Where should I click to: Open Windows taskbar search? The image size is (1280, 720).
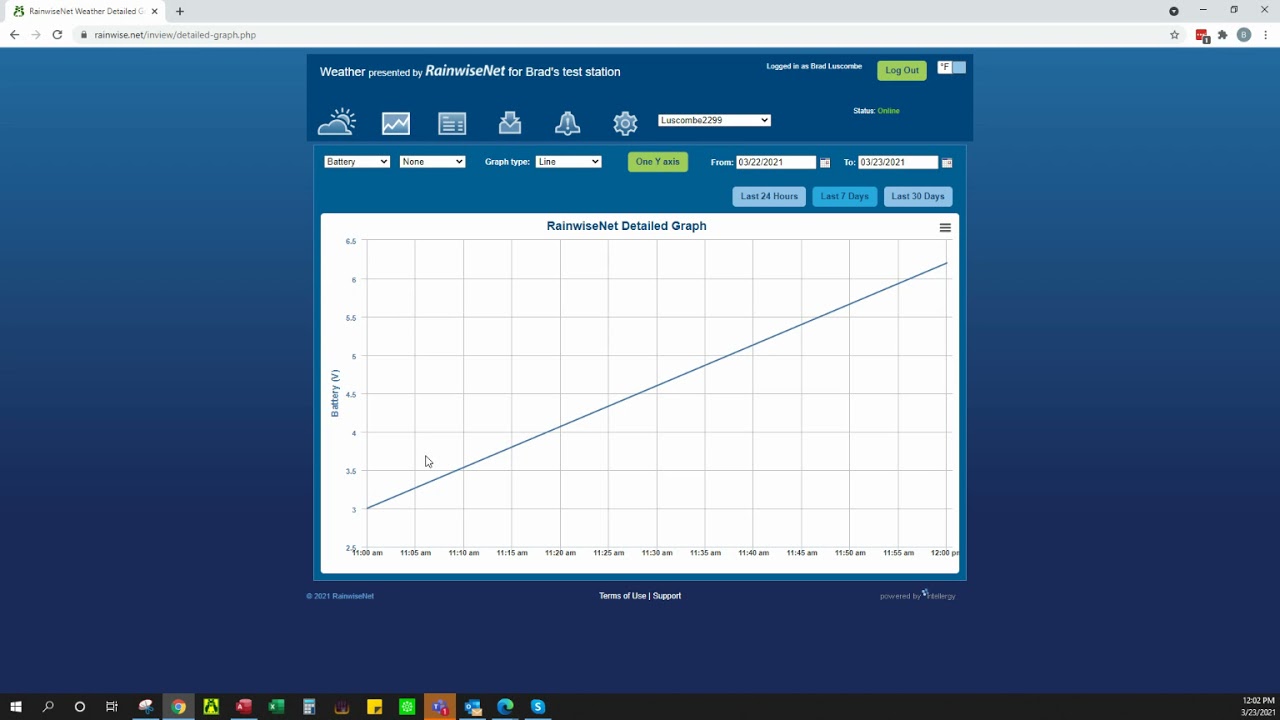(48, 707)
